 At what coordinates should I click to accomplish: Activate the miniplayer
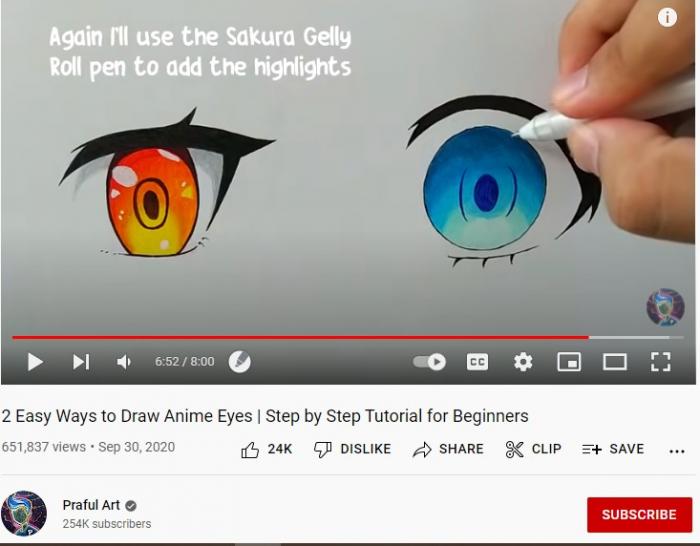point(569,362)
